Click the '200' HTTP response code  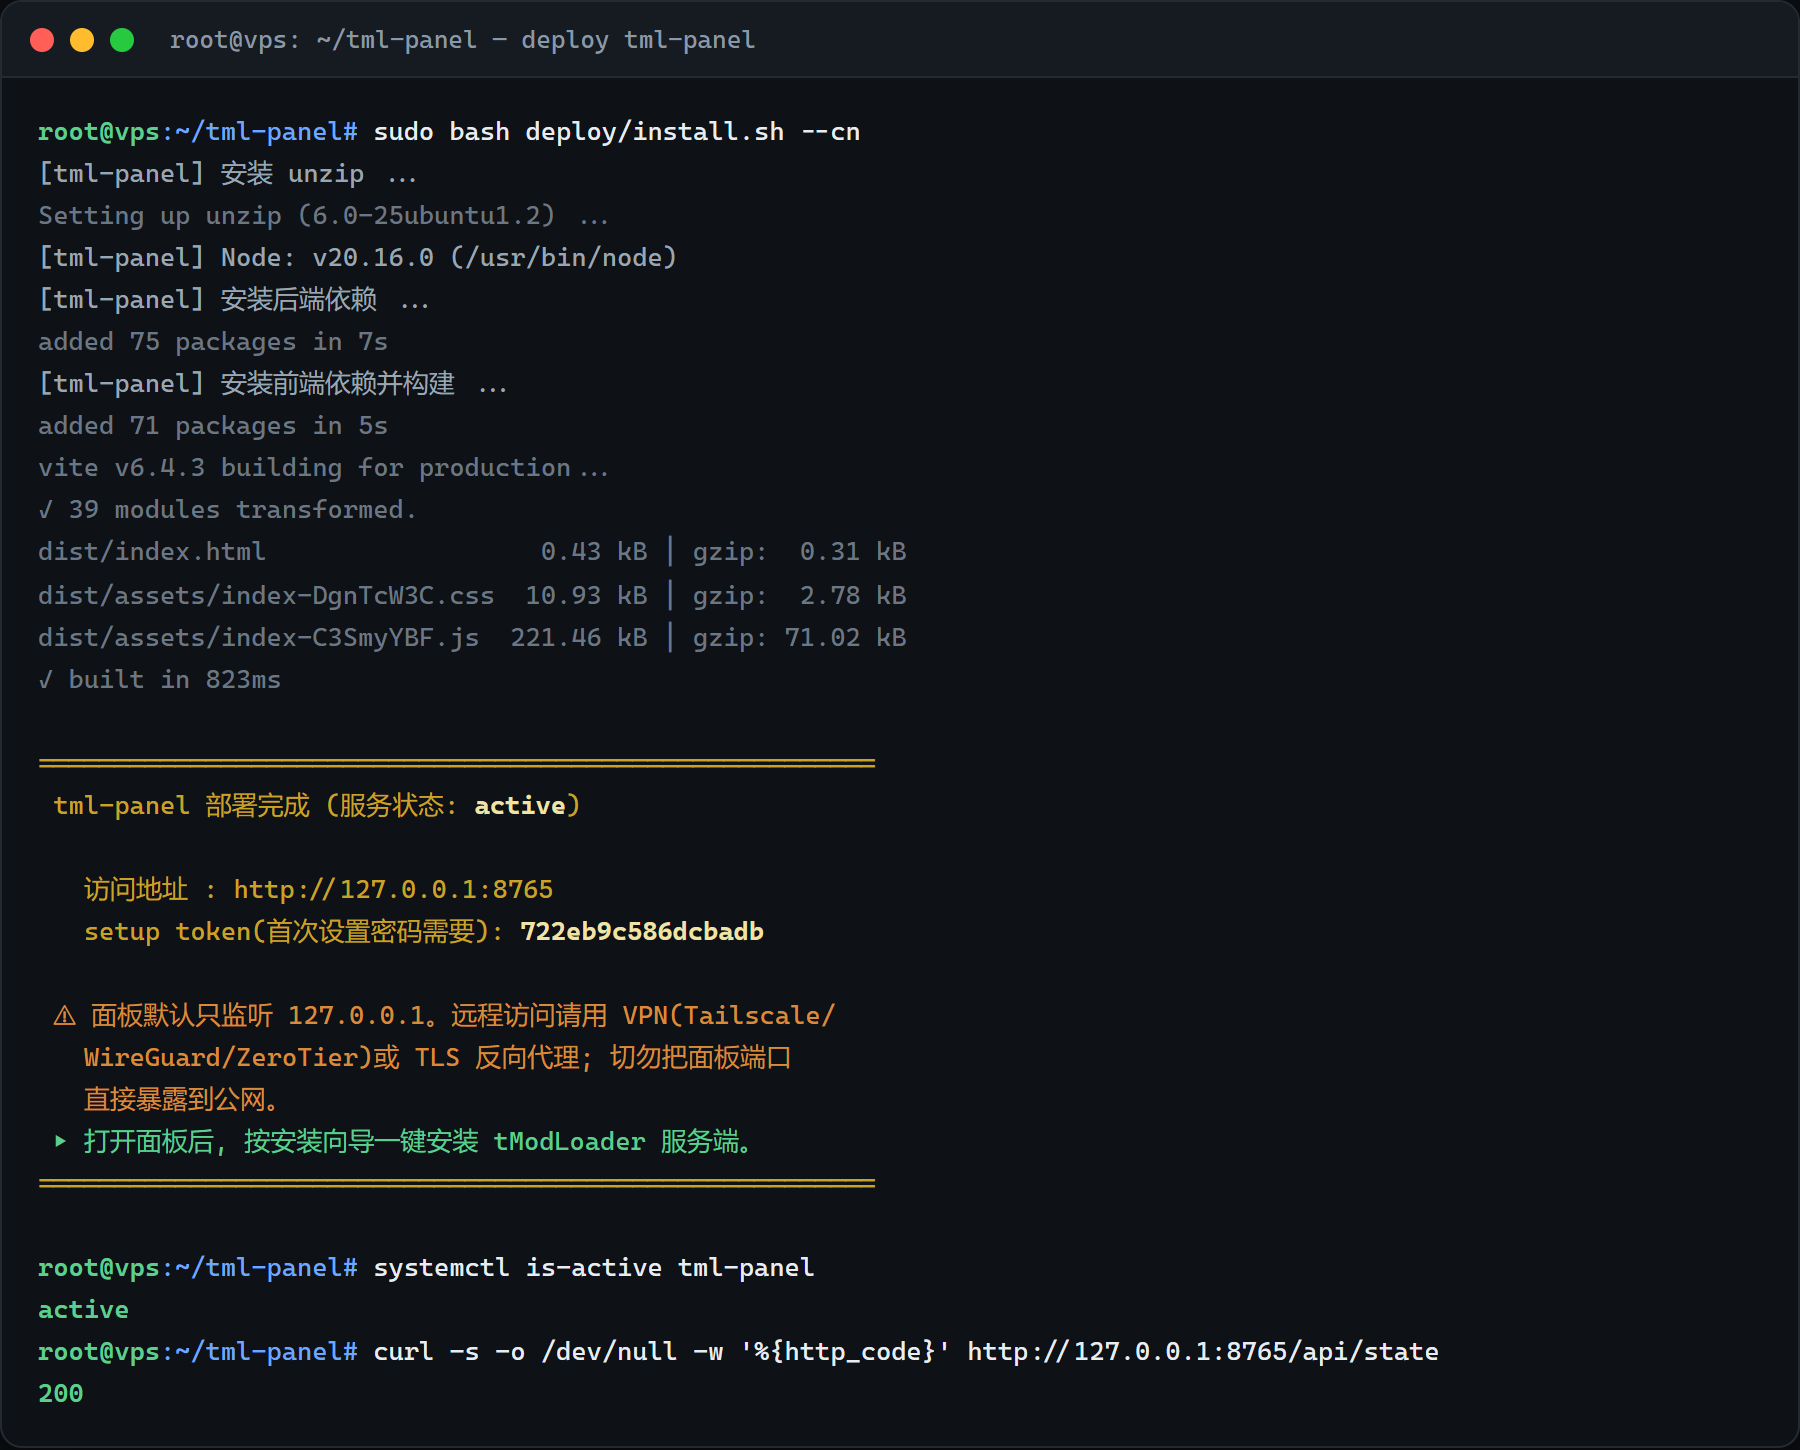tap(61, 1394)
